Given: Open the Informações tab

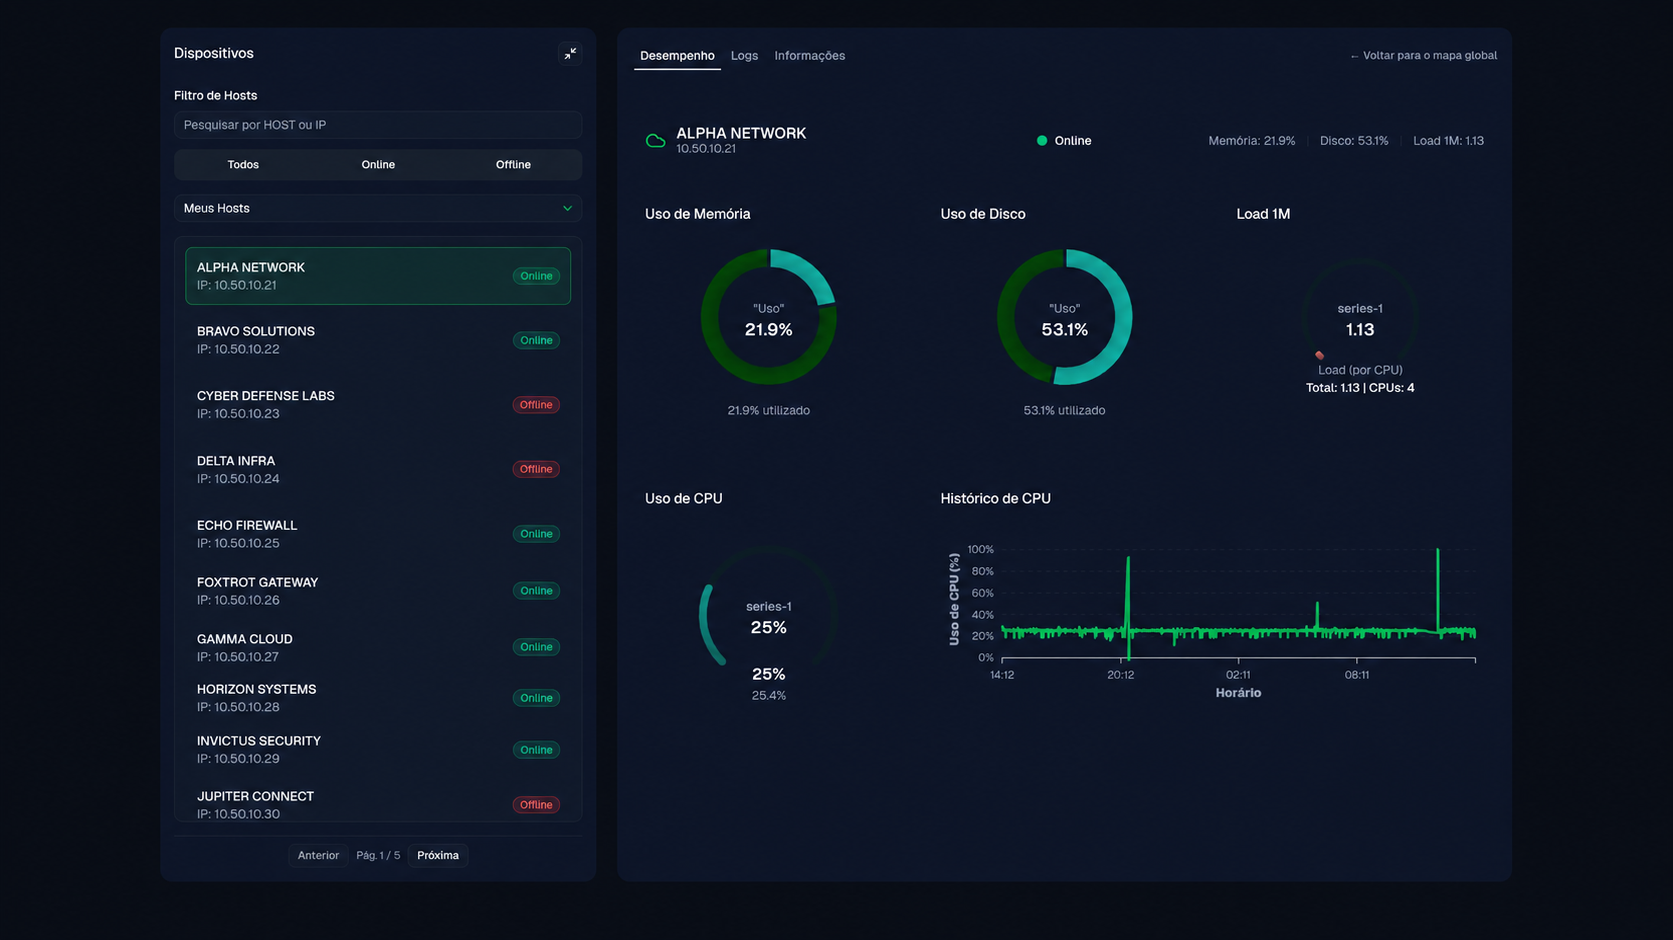Looking at the screenshot, I should tap(809, 56).
